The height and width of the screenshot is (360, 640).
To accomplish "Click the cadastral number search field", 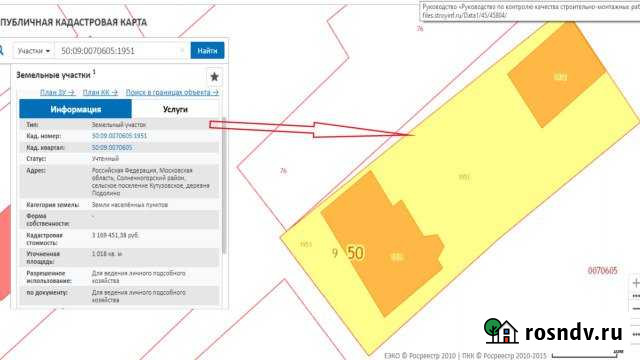I will click(122, 51).
